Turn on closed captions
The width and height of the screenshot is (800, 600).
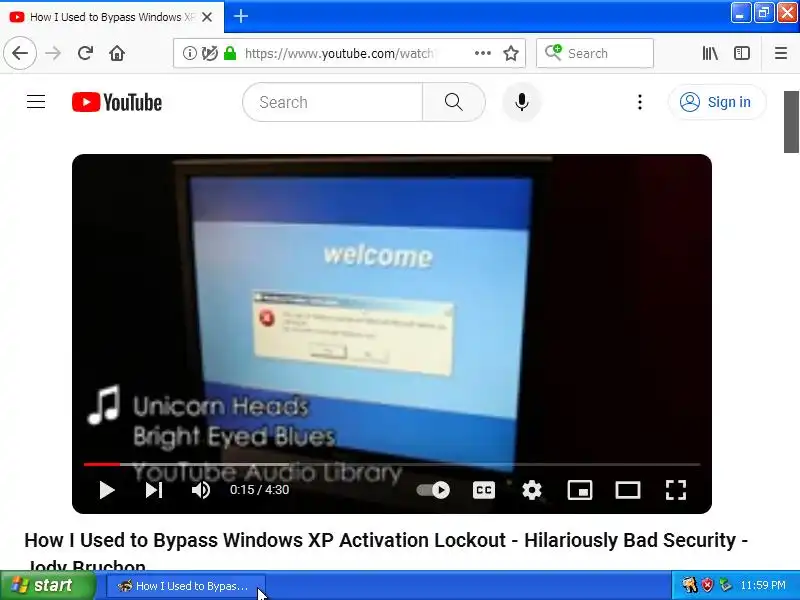(484, 490)
